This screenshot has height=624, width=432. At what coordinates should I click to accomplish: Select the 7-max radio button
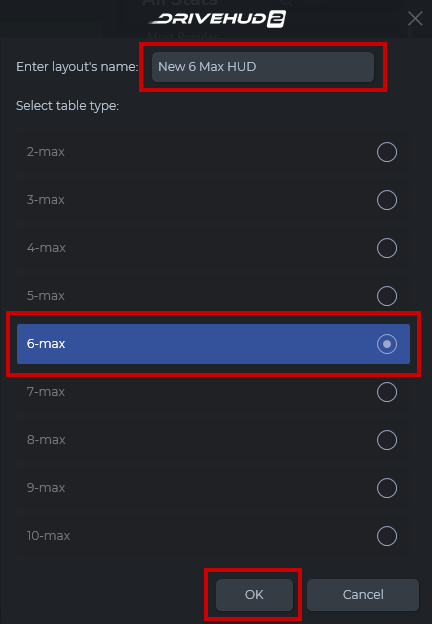[387, 392]
